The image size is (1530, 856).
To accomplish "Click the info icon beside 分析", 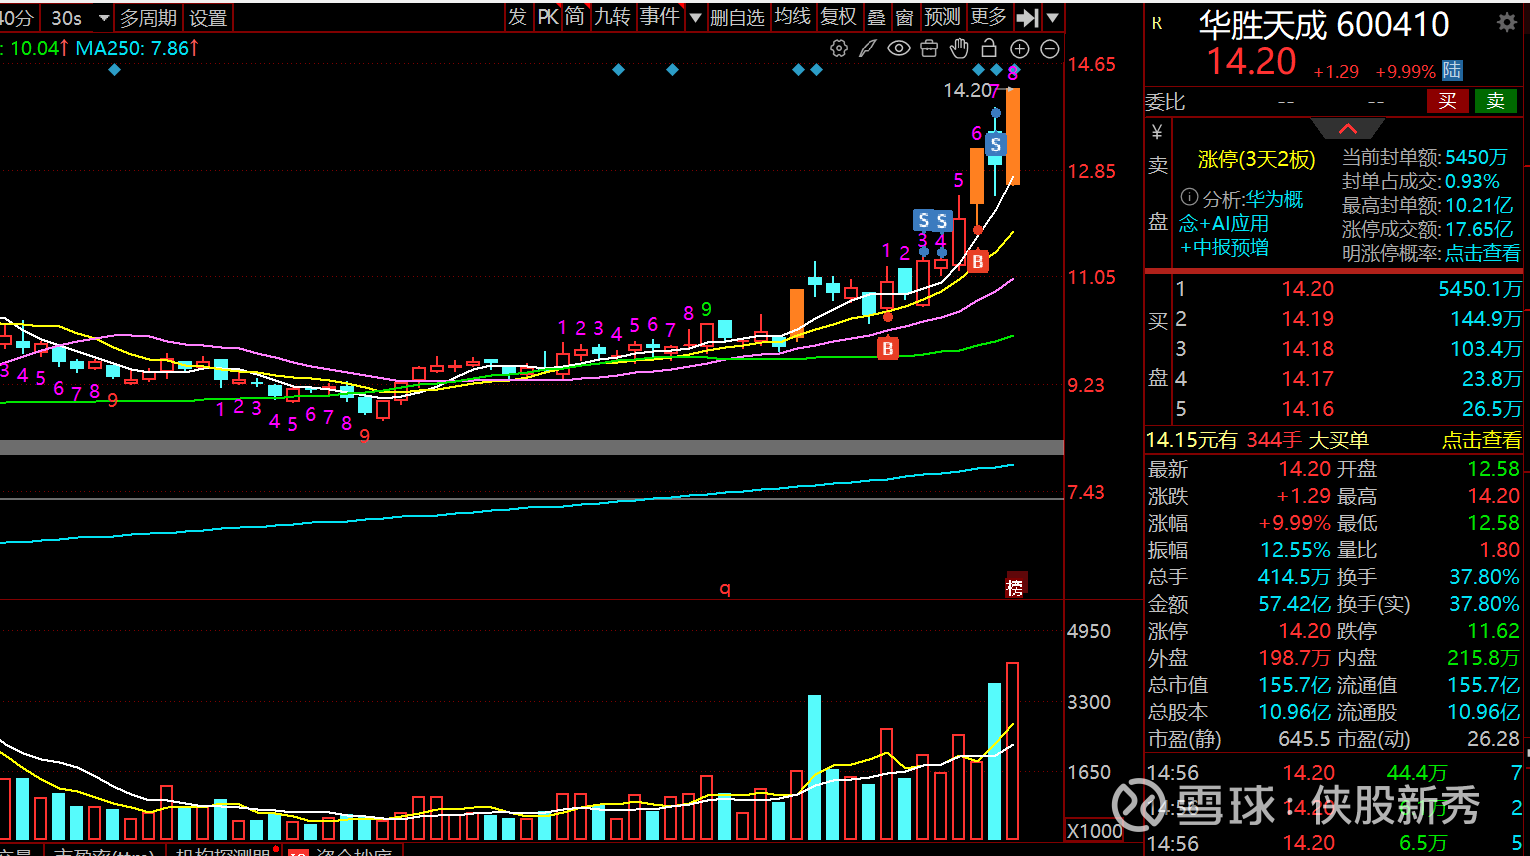I will point(1189,197).
